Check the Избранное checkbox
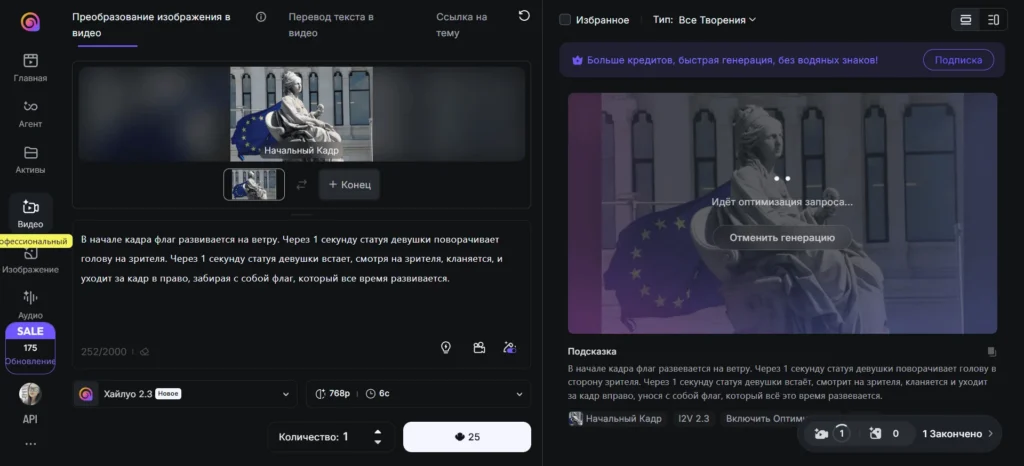Screen dimensions: 1024x466 click(565, 20)
